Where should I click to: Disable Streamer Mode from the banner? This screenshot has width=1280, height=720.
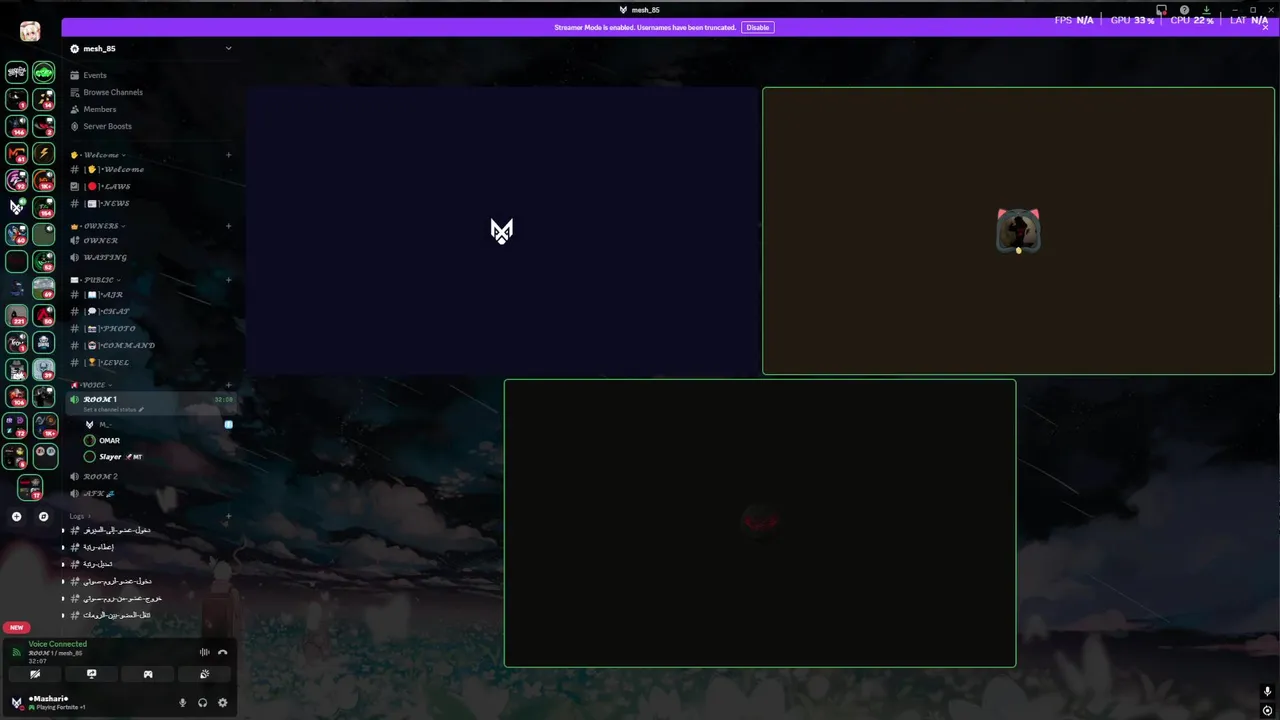[x=758, y=27]
